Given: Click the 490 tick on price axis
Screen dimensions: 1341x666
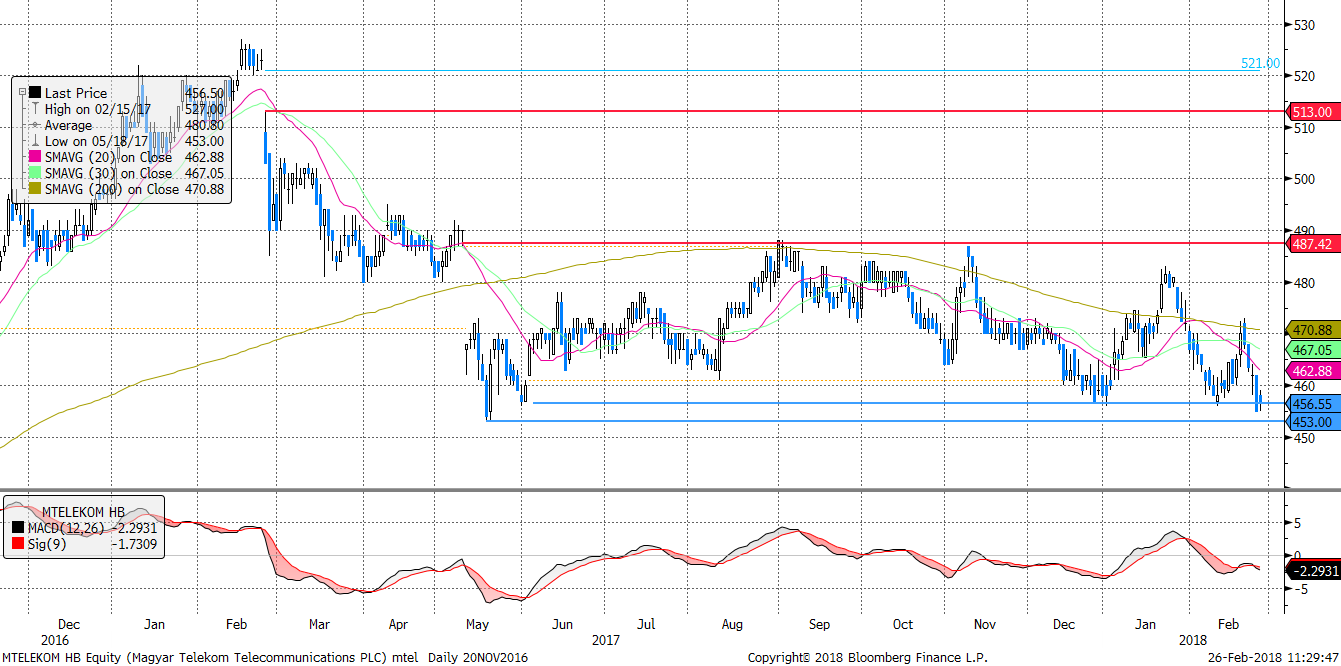Looking at the screenshot, I should 1303,231.
